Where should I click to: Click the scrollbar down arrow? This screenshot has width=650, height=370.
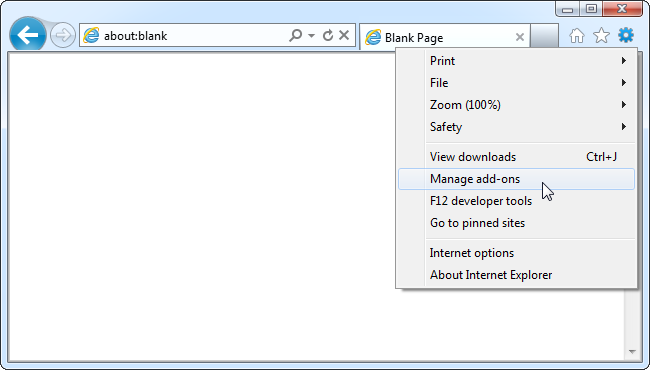click(x=632, y=352)
